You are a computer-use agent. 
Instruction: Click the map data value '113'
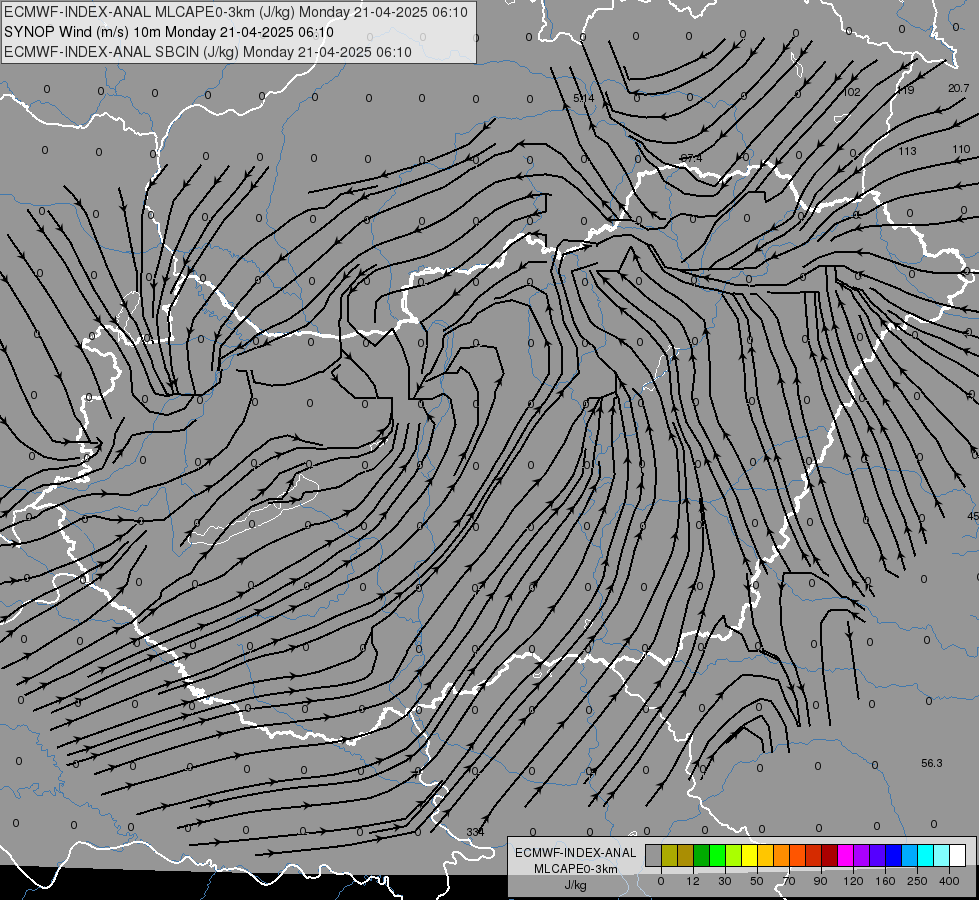point(907,151)
